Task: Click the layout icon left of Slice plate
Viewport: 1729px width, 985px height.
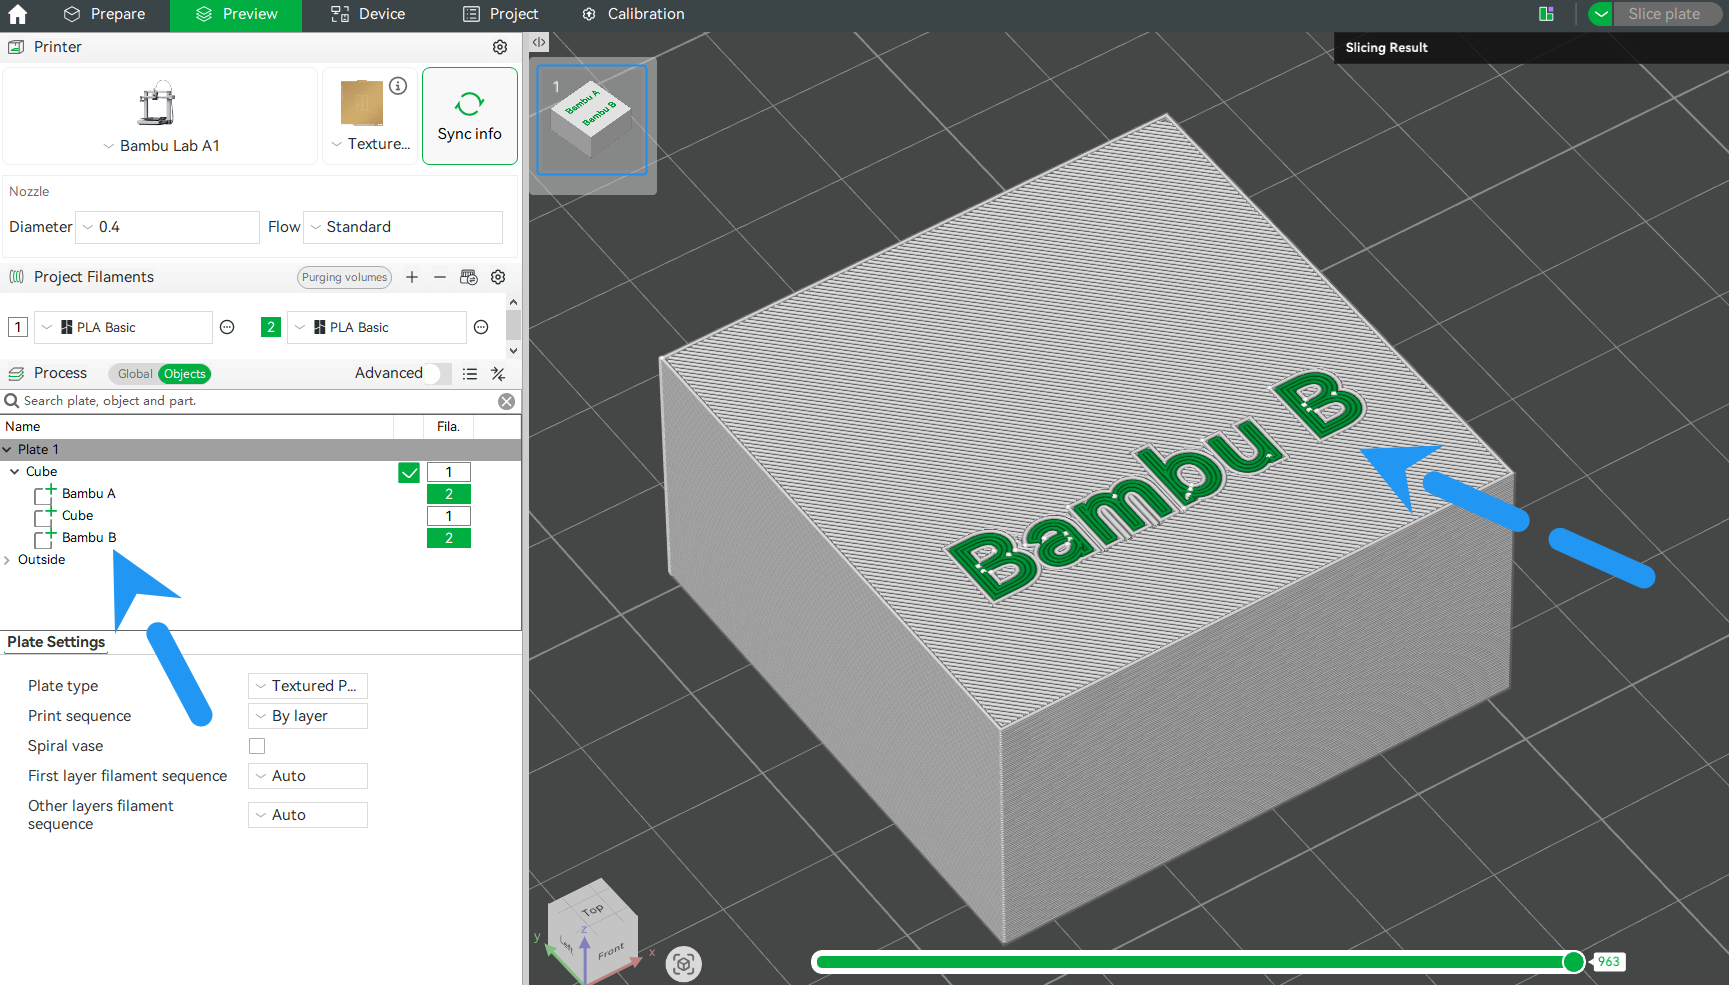Action: 1546,14
